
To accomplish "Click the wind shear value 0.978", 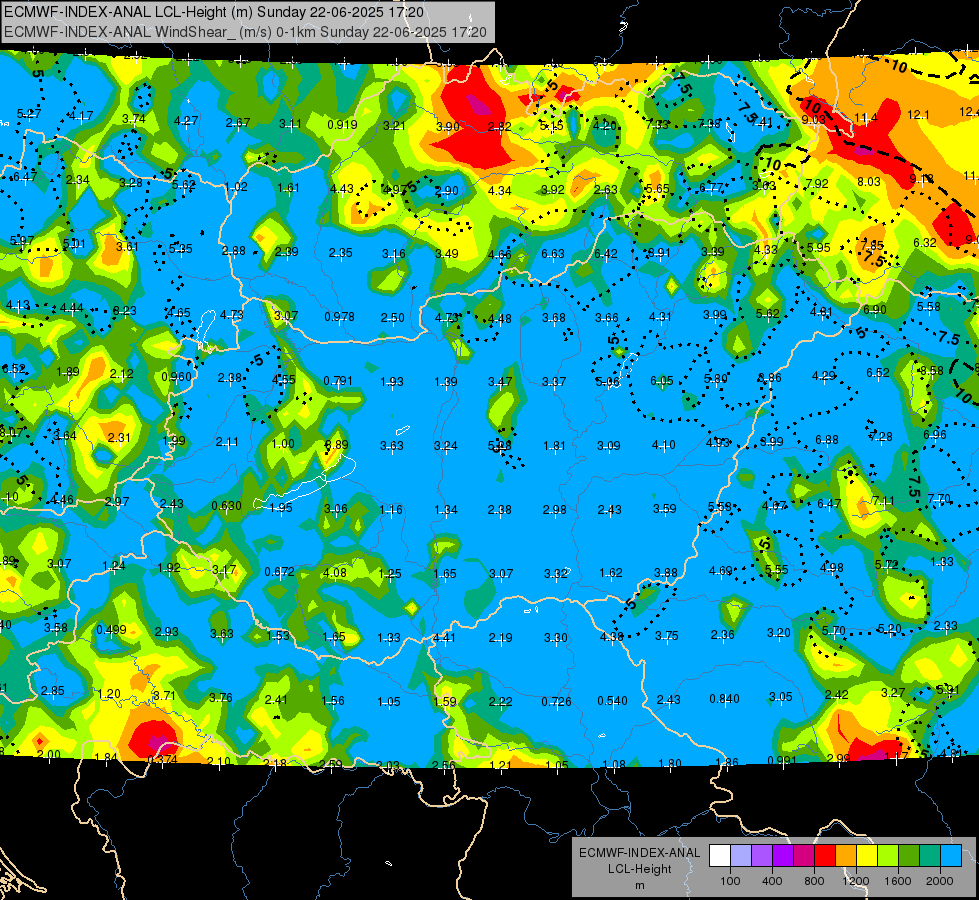I will coord(339,317).
